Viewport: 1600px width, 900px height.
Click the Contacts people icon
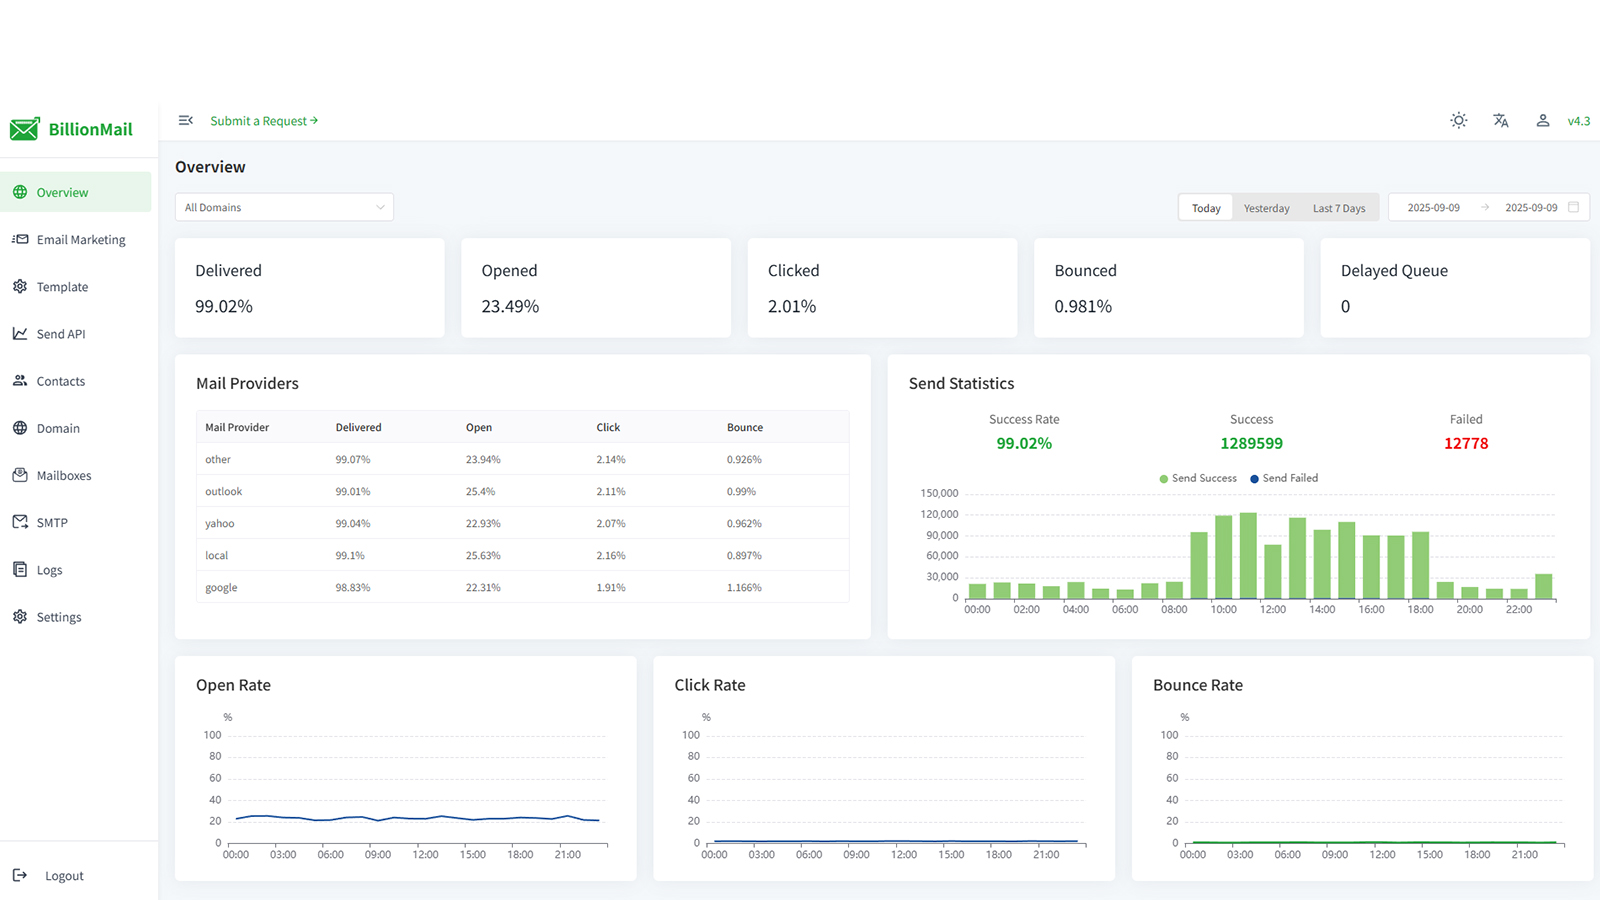(20, 381)
